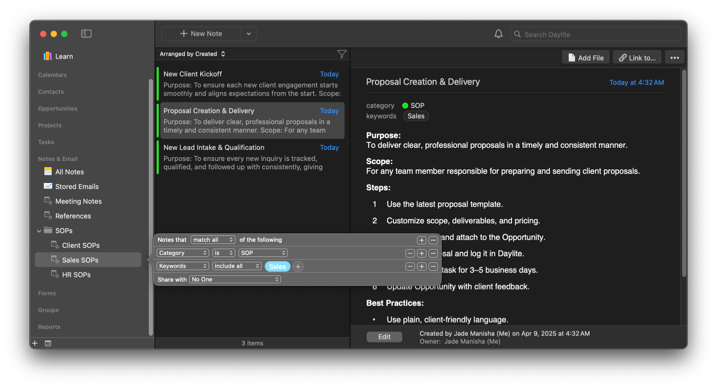Open the more options ellipsis button
The width and height of the screenshot is (717, 388).
(x=674, y=58)
